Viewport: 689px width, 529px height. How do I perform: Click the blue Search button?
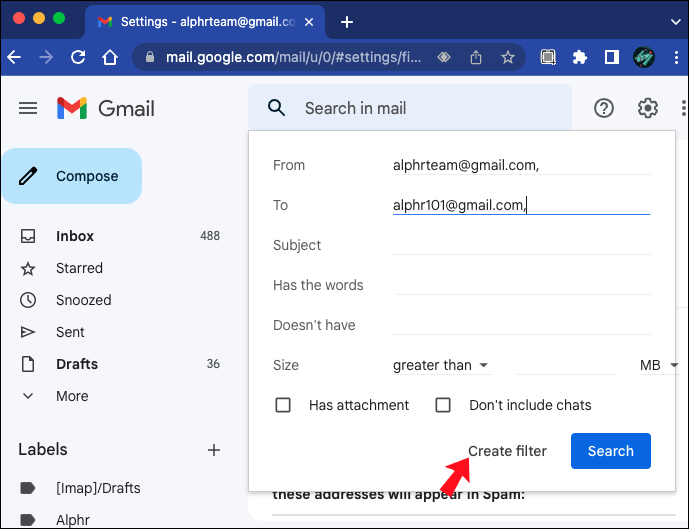tap(611, 451)
